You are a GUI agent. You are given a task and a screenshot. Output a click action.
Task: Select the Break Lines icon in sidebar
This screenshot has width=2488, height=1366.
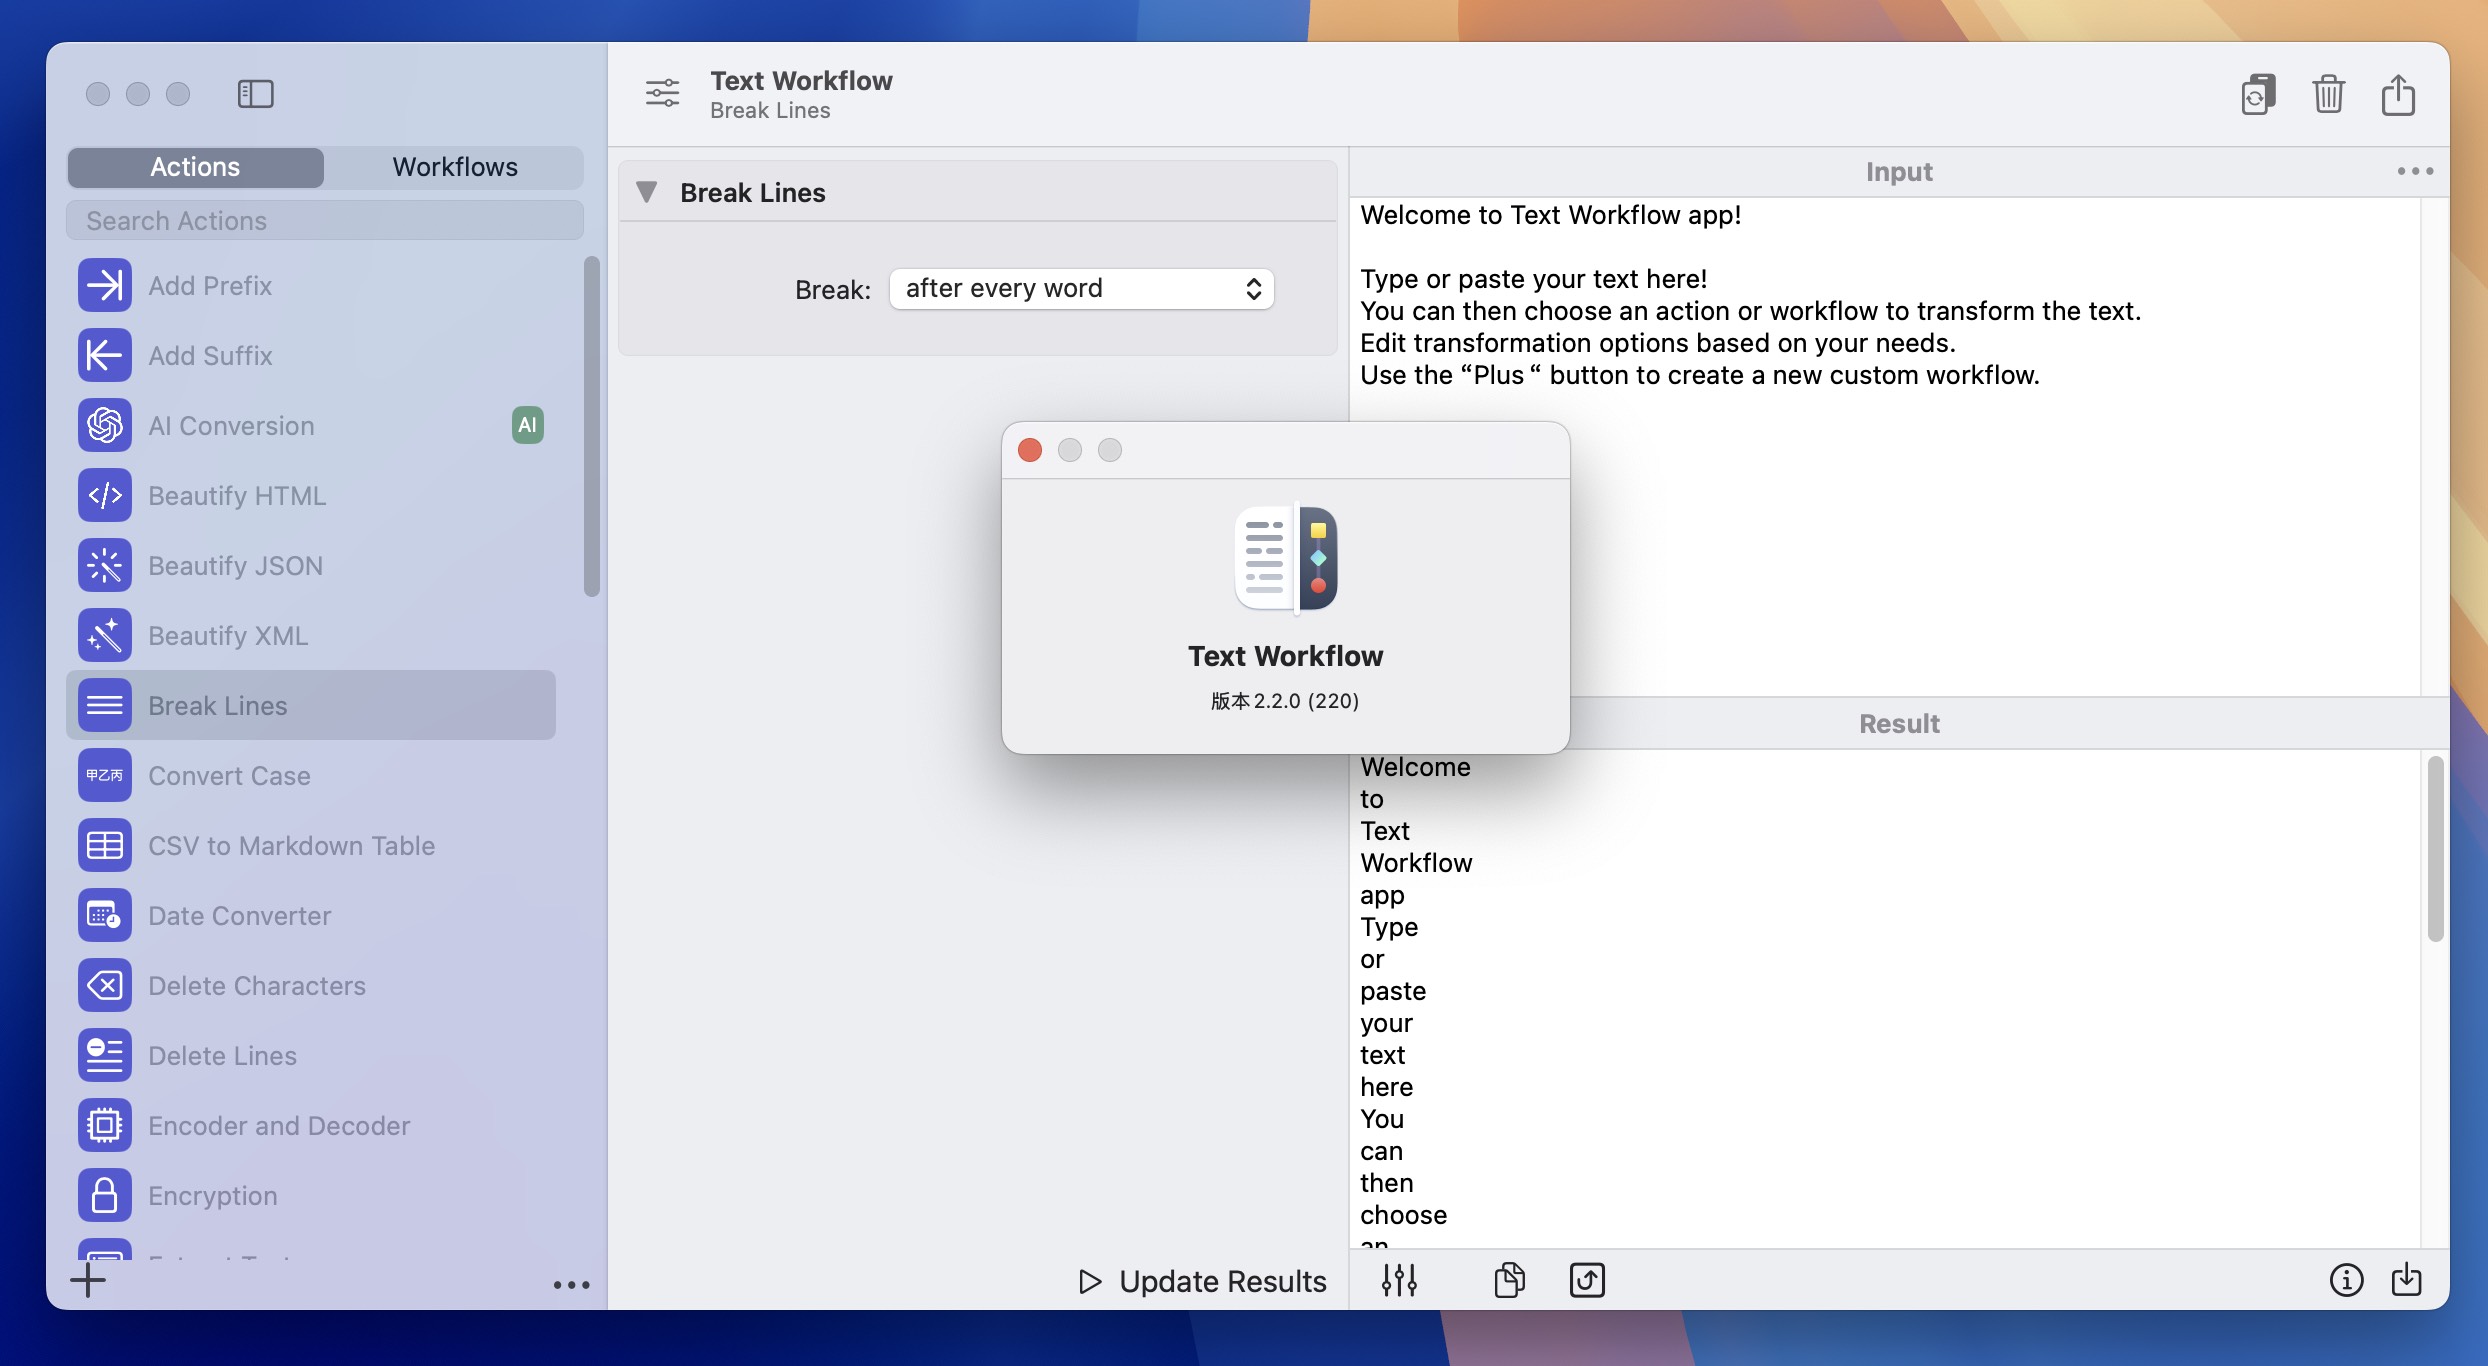(x=105, y=705)
